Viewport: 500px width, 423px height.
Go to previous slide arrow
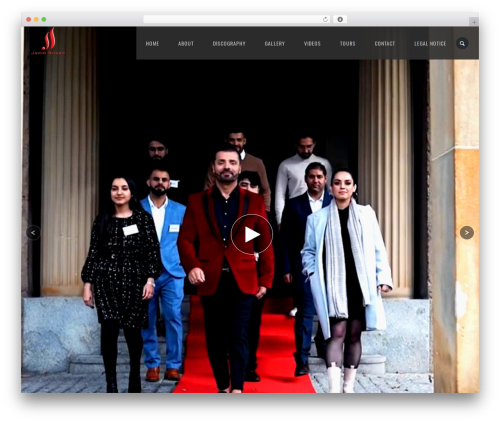[x=33, y=233]
